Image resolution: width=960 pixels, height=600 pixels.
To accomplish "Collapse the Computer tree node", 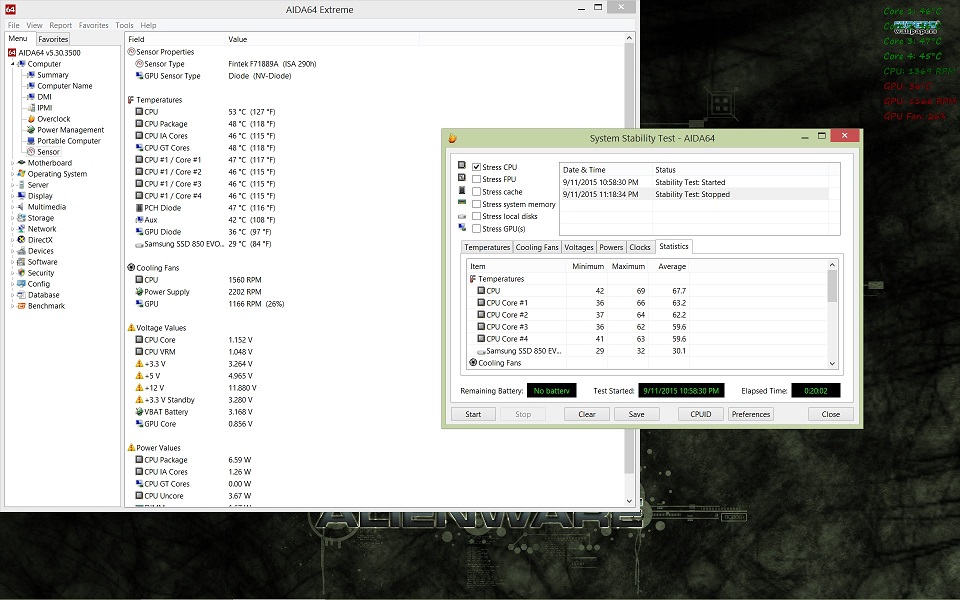I will 12,64.
